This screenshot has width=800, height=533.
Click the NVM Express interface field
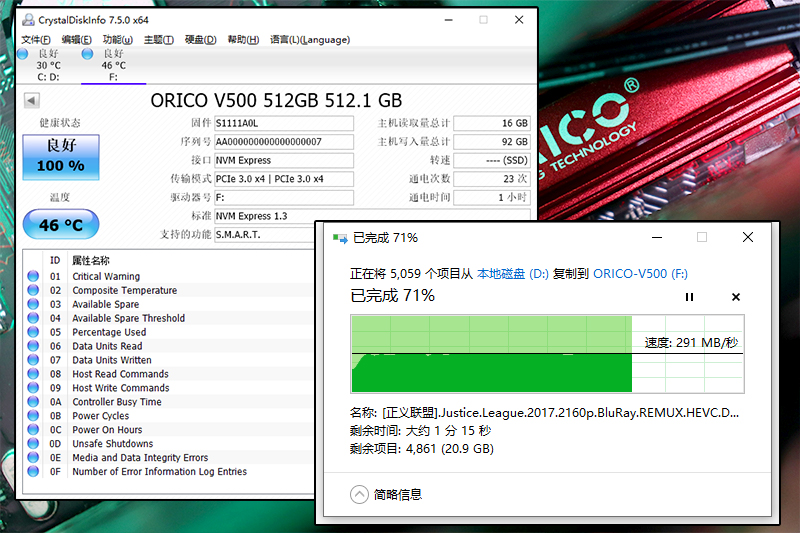click(x=284, y=161)
